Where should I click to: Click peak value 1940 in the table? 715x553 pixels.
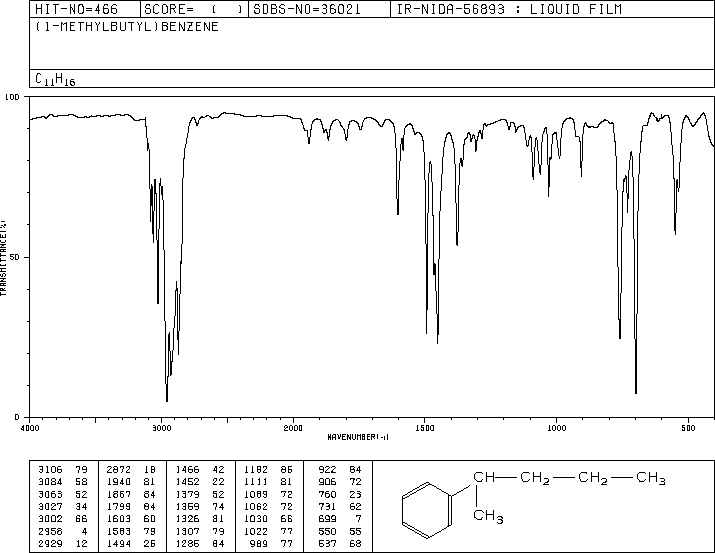[x=119, y=482]
